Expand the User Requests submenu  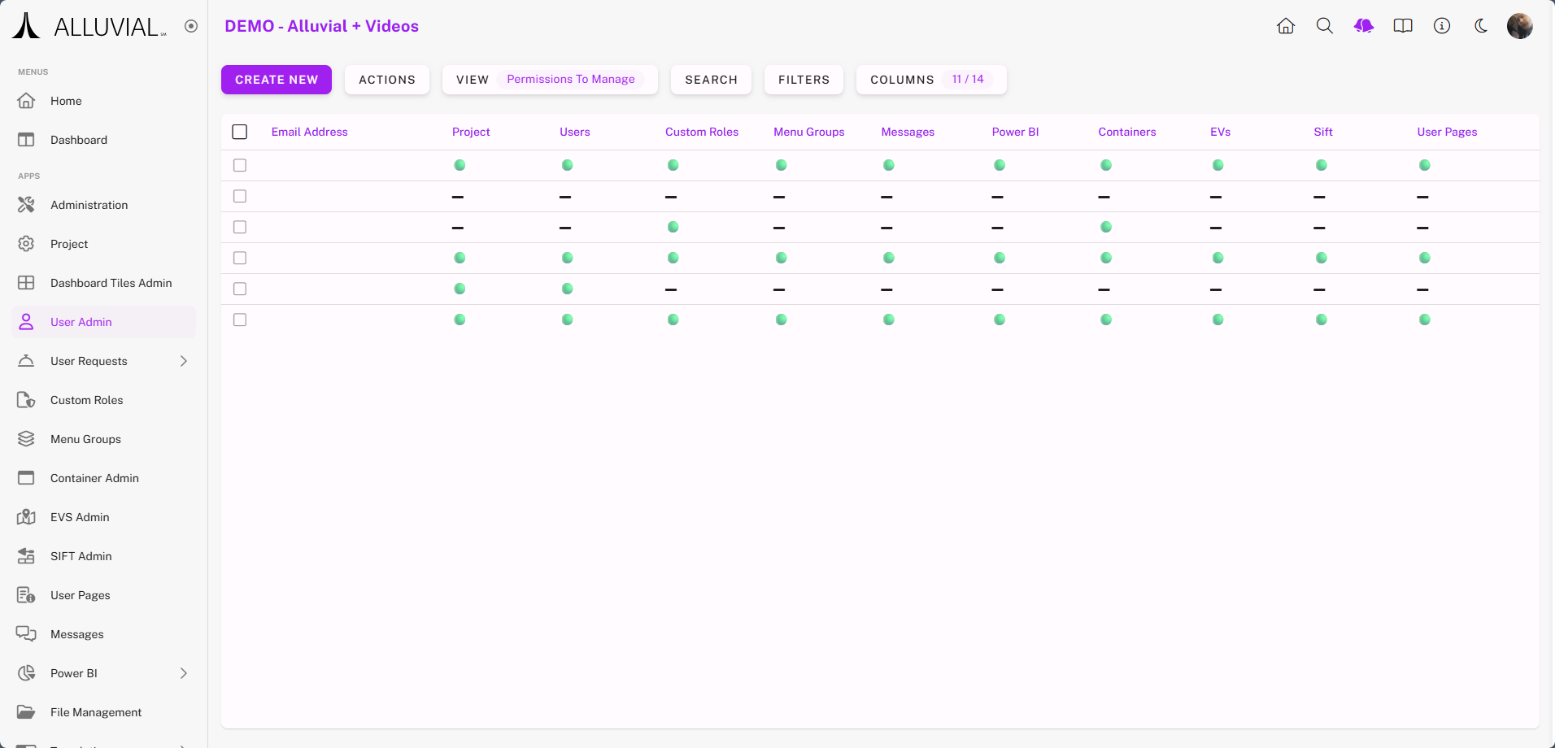[183, 361]
